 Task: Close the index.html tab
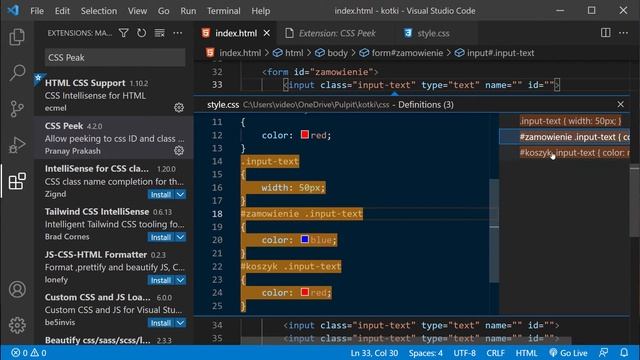pyautogui.click(x=267, y=33)
